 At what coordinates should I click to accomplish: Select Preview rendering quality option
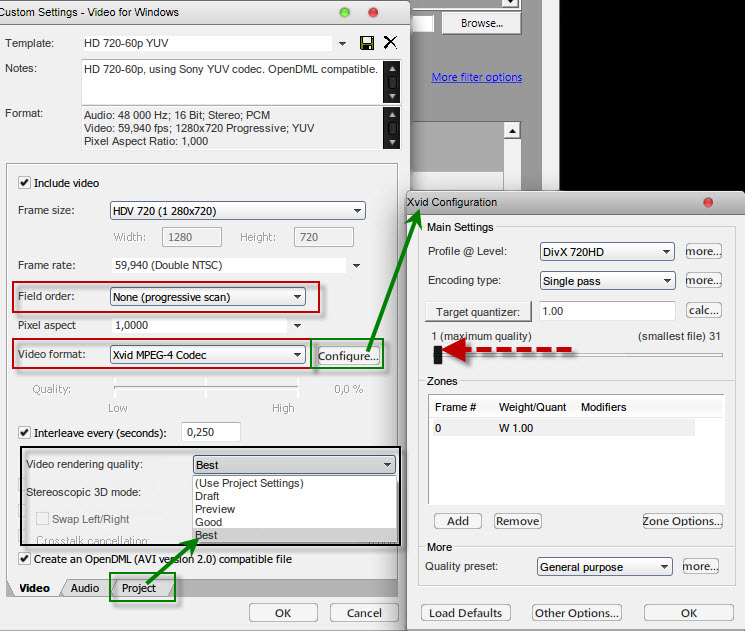point(214,509)
